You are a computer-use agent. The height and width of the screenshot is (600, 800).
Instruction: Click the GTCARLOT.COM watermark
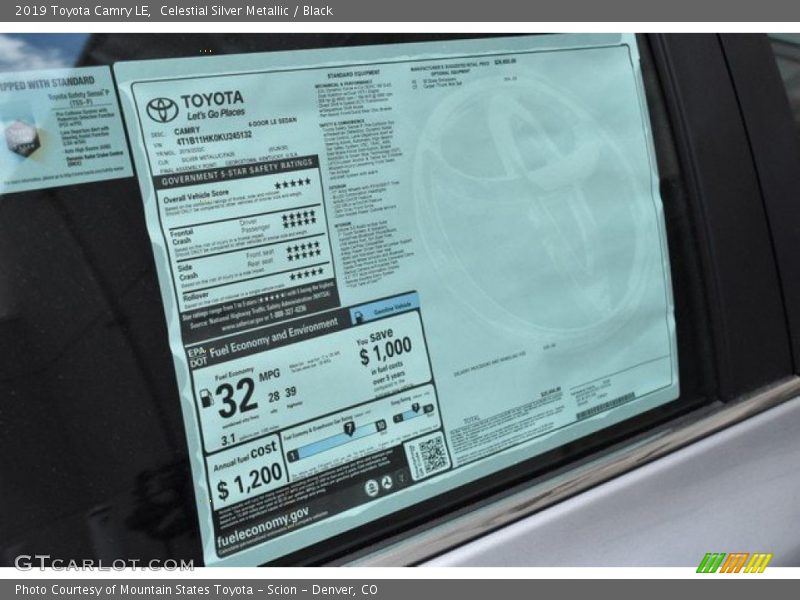(x=103, y=563)
